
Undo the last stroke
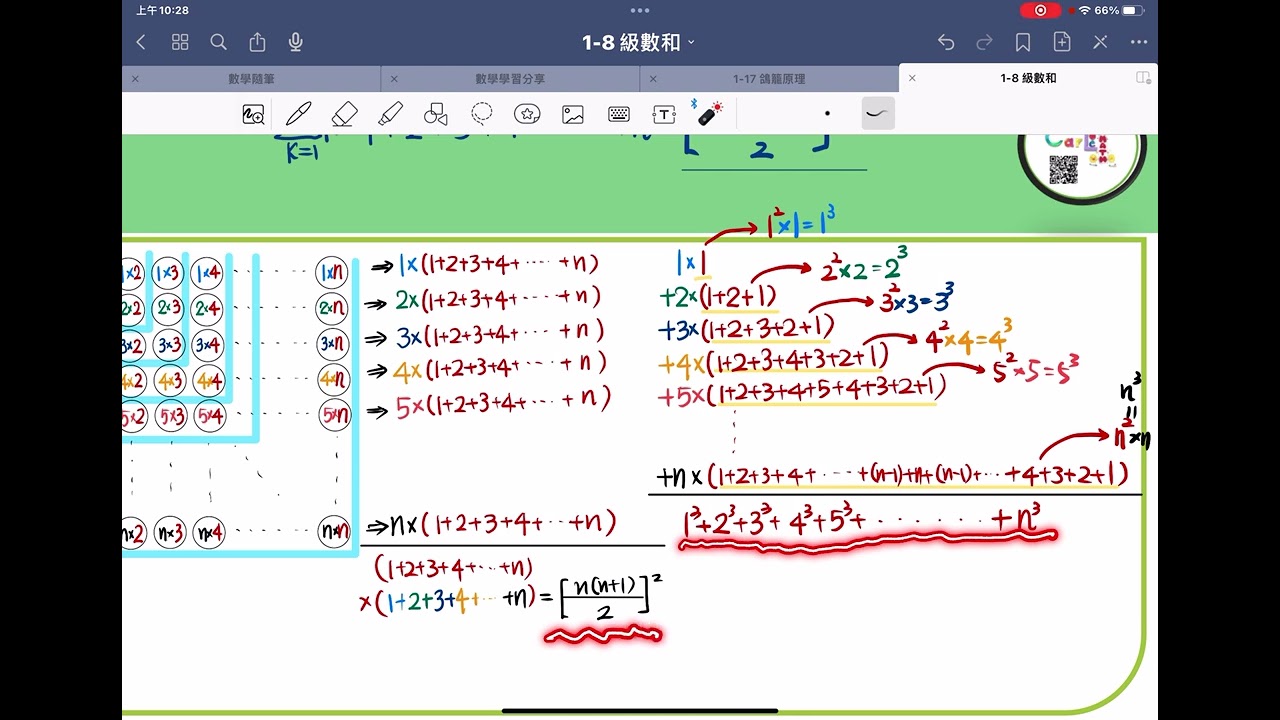coord(946,42)
